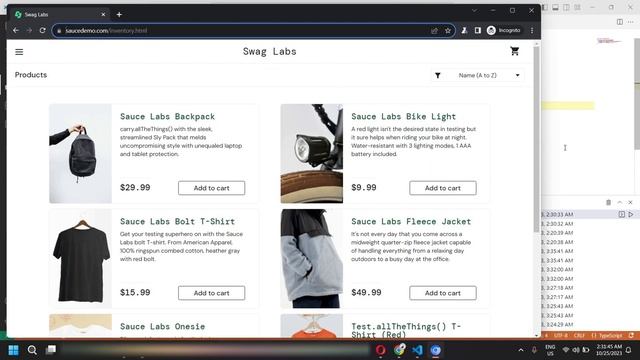Go back with the browser back arrow
Viewport: 640px width, 360px height.
pos(16,31)
